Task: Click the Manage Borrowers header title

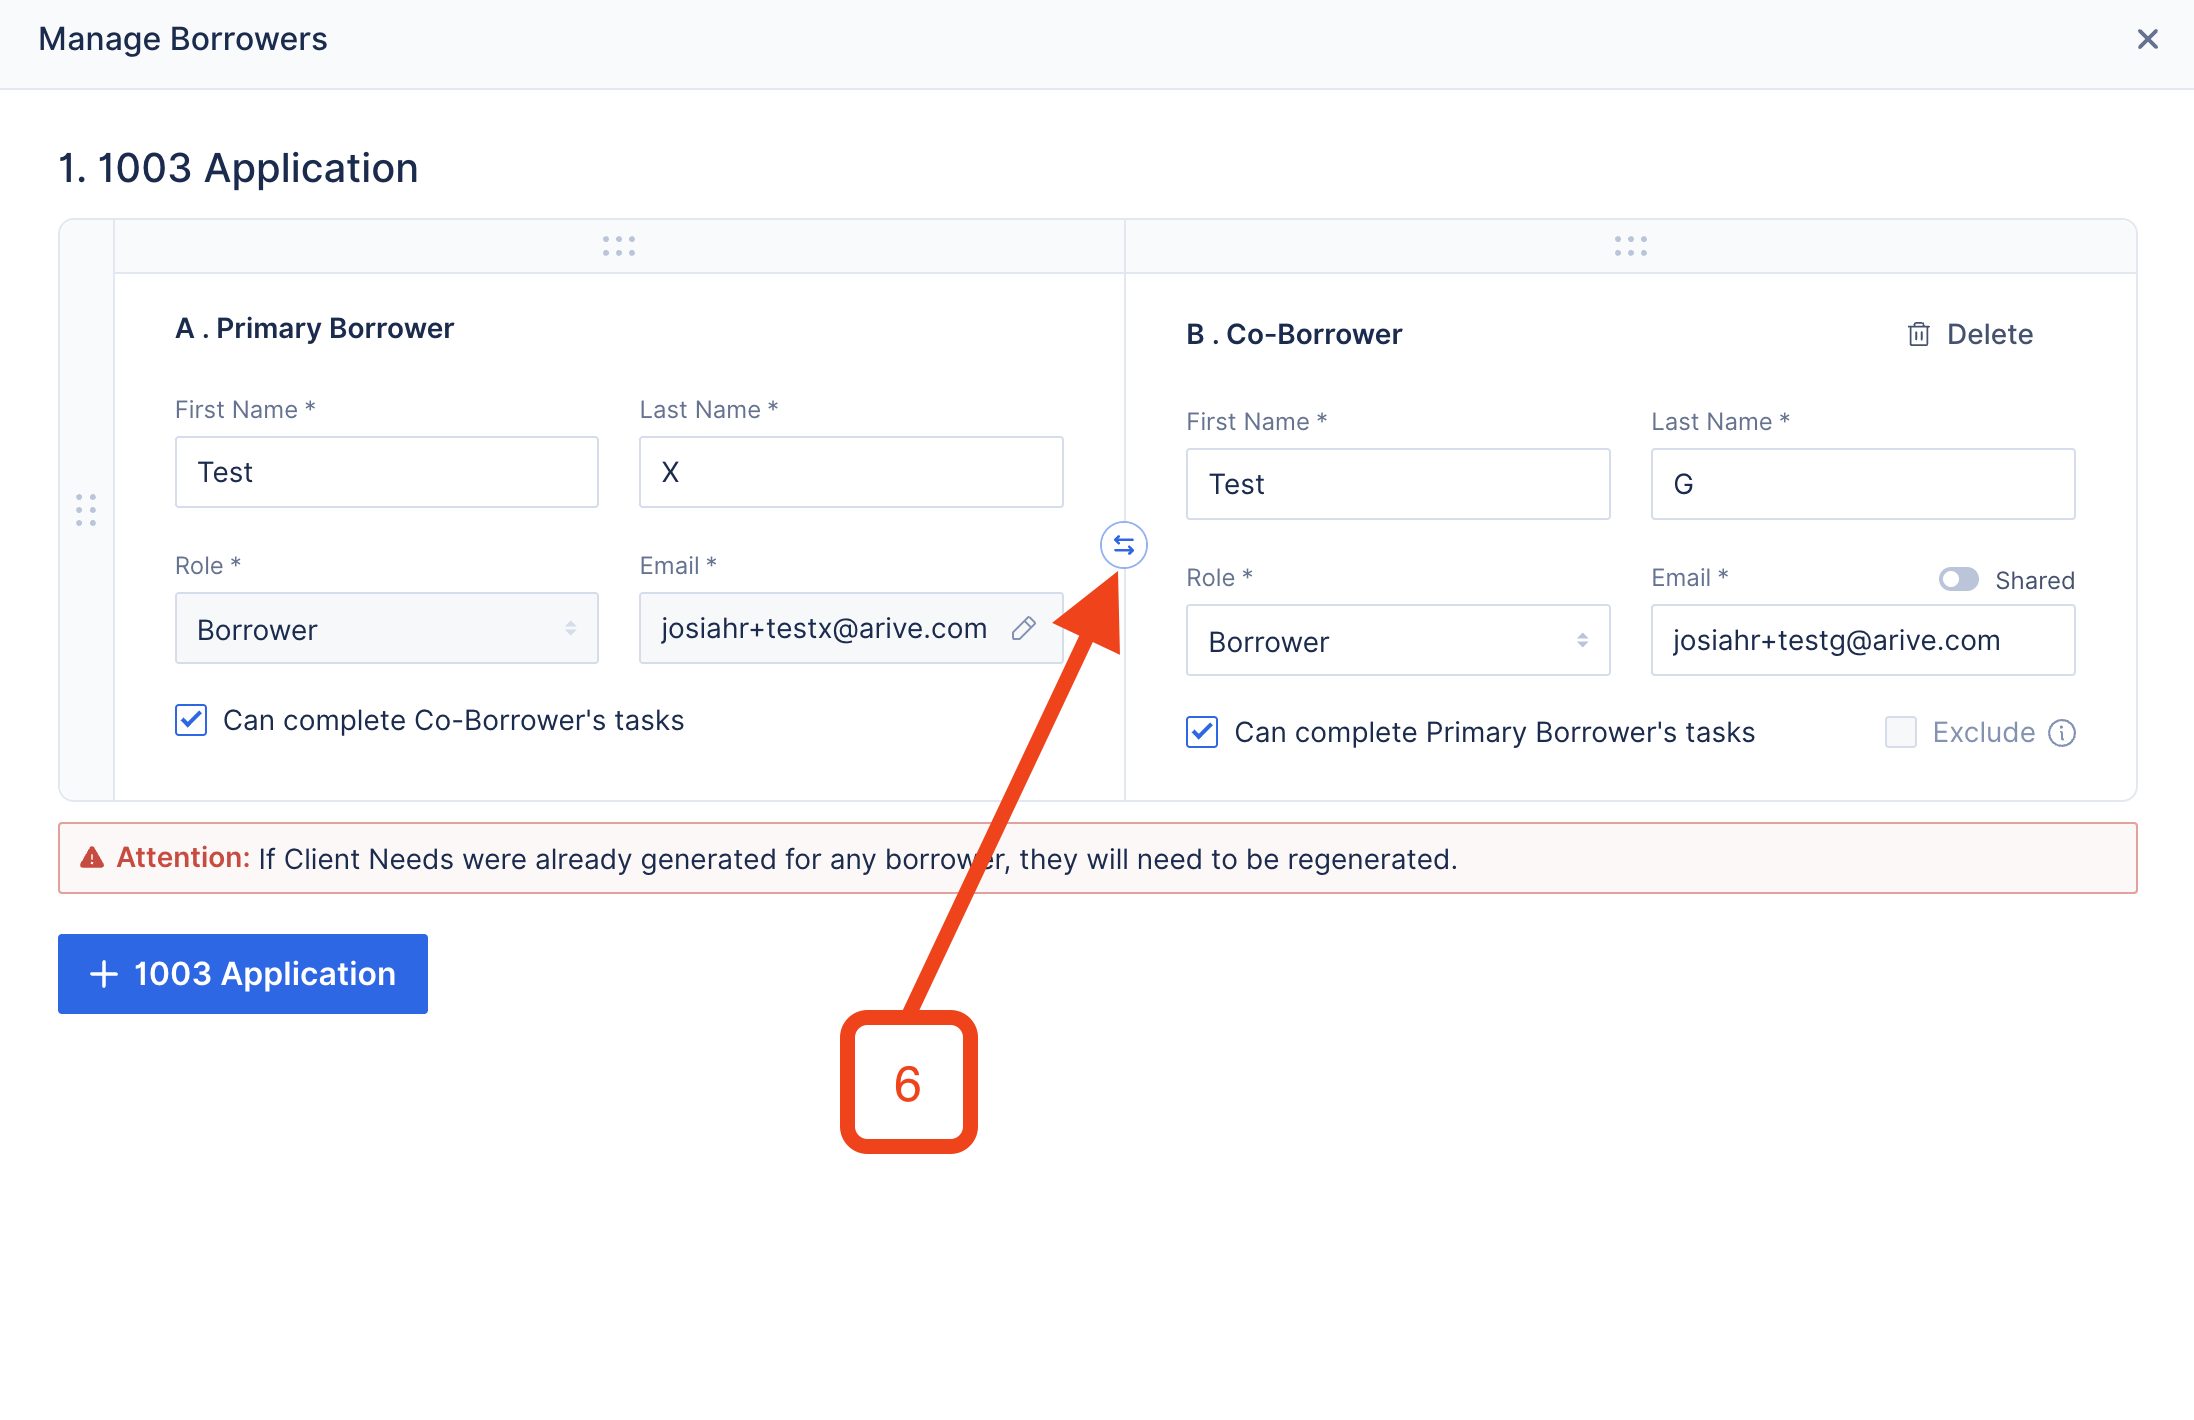Action: click(183, 39)
